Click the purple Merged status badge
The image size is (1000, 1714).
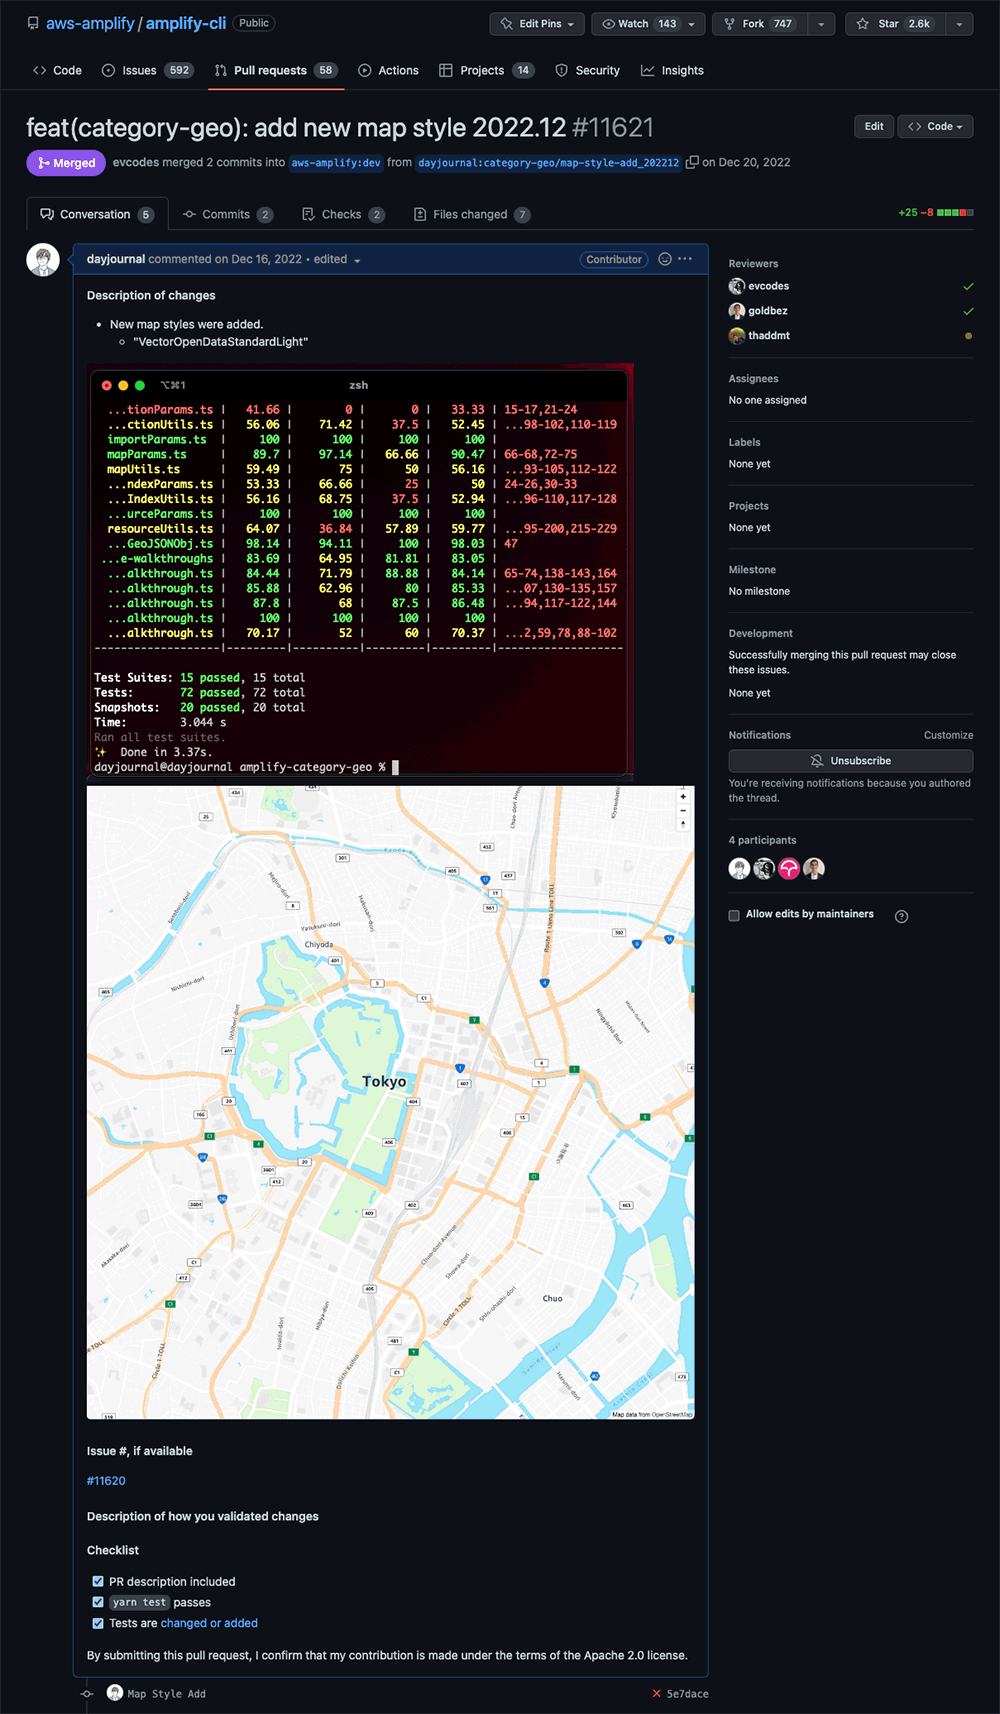click(x=66, y=162)
